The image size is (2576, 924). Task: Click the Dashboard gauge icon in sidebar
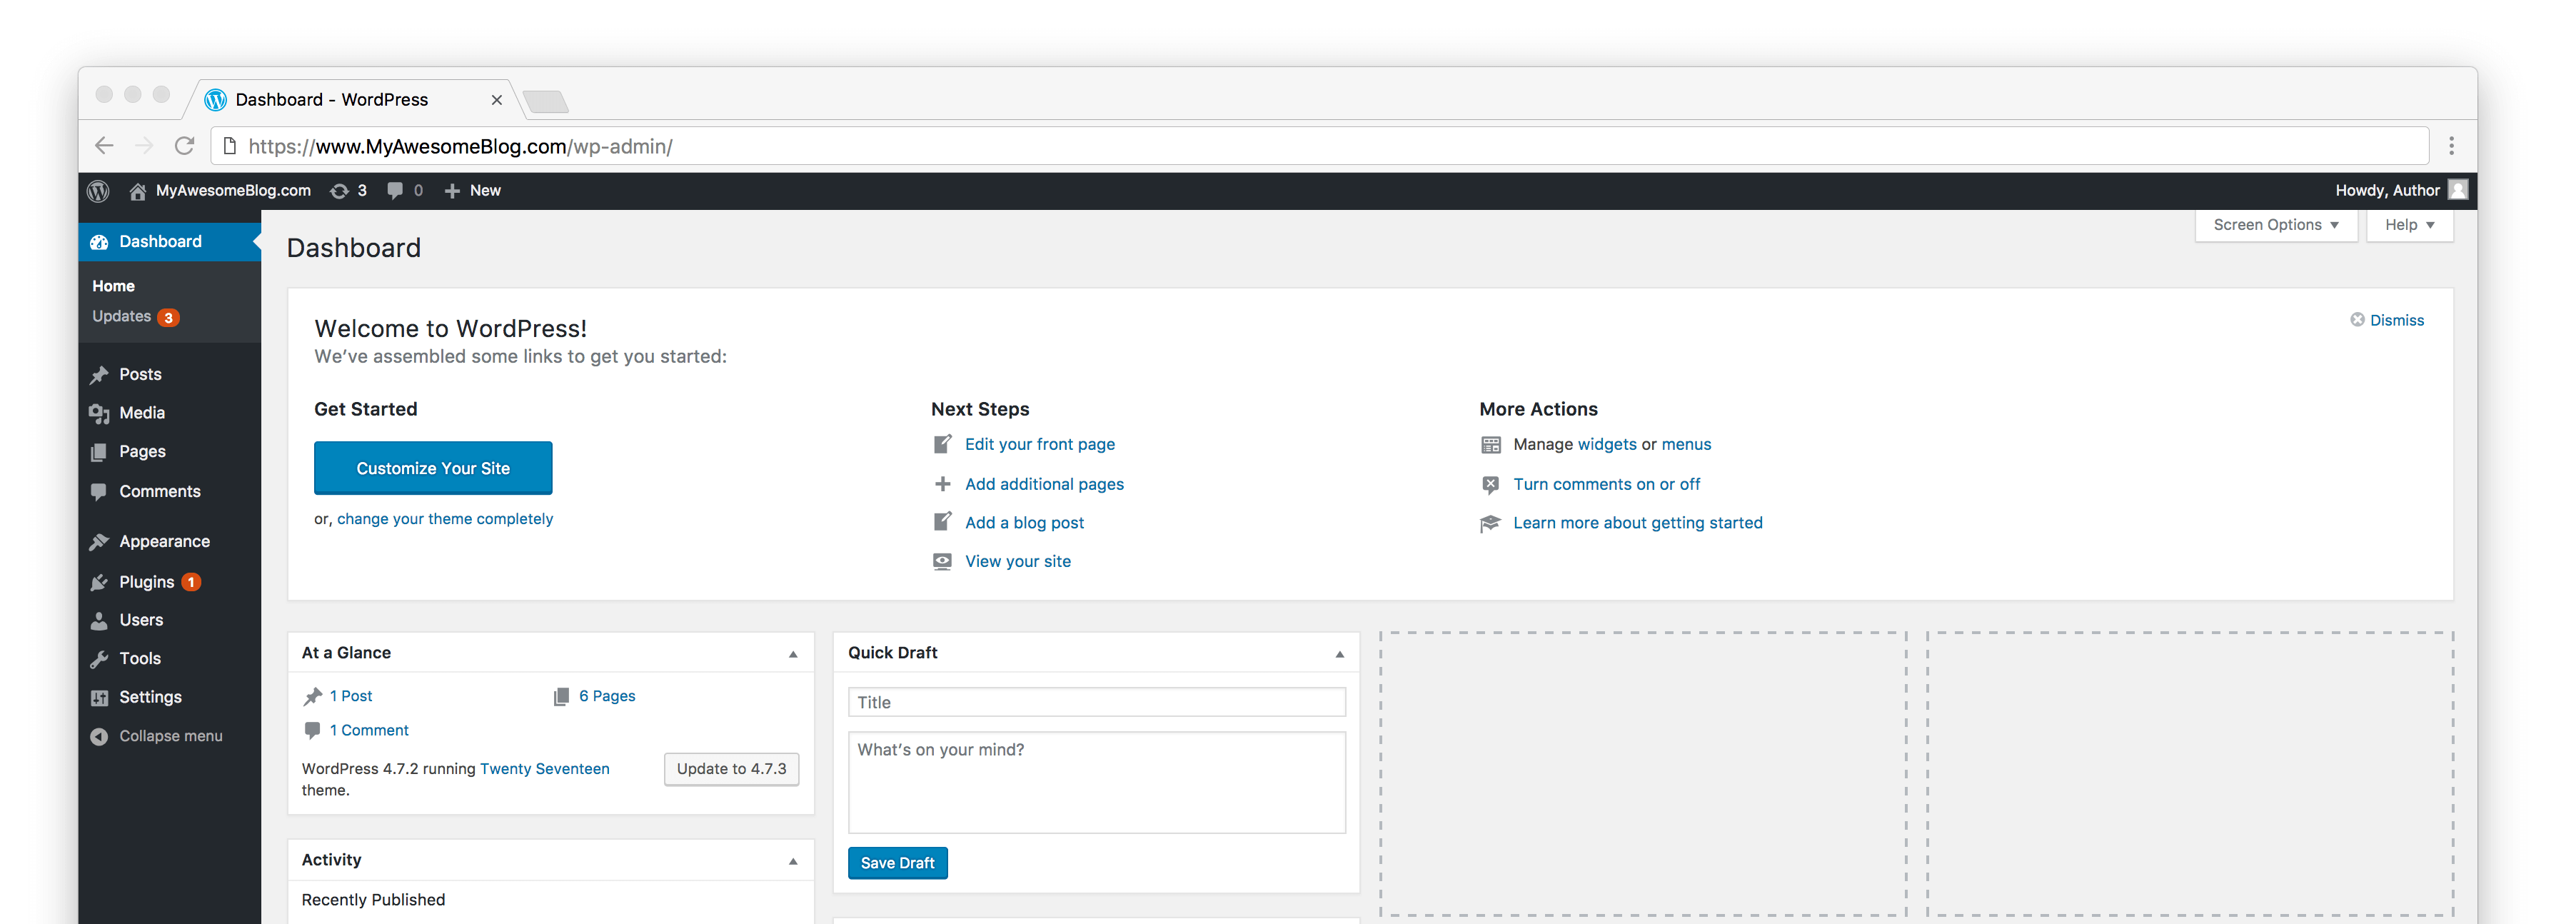point(99,242)
